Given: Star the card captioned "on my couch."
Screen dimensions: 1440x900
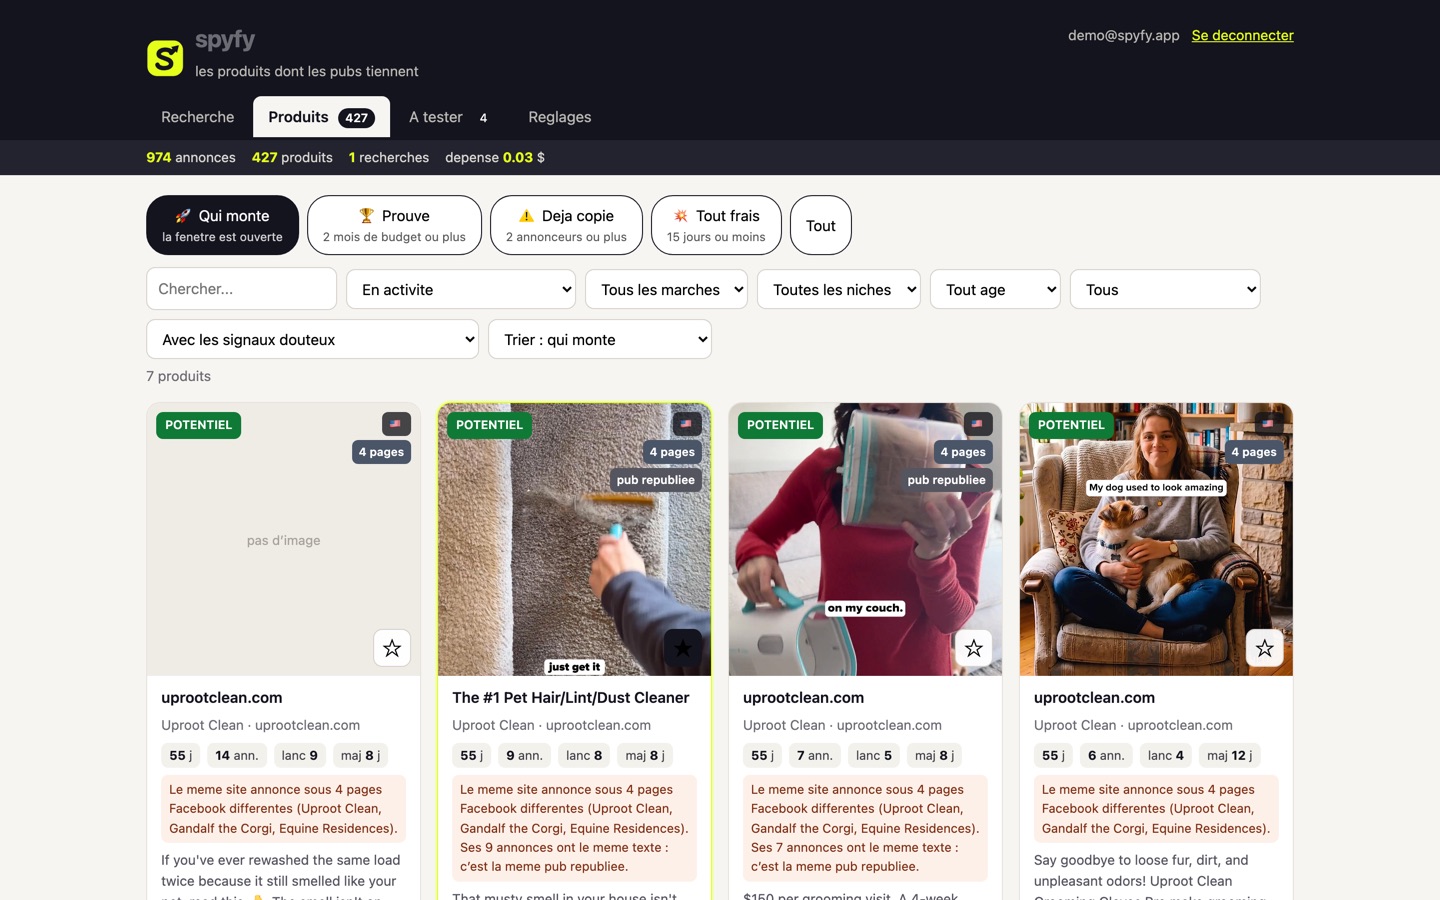Looking at the screenshot, I should [x=974, y=648].
